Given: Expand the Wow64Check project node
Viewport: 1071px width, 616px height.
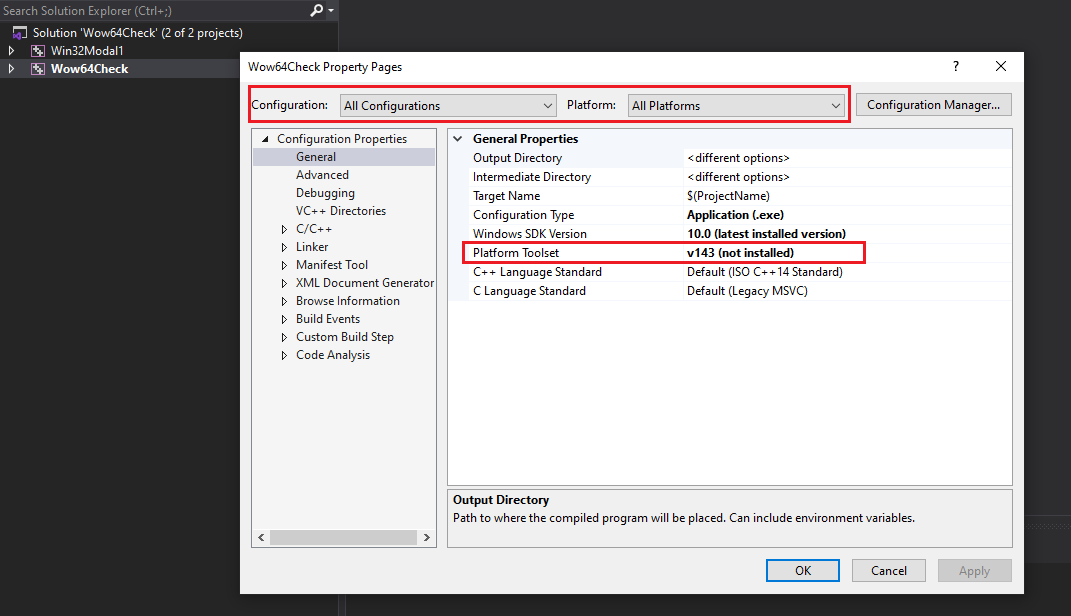Looking at the screenshot, I should click(x=11, y=69).
